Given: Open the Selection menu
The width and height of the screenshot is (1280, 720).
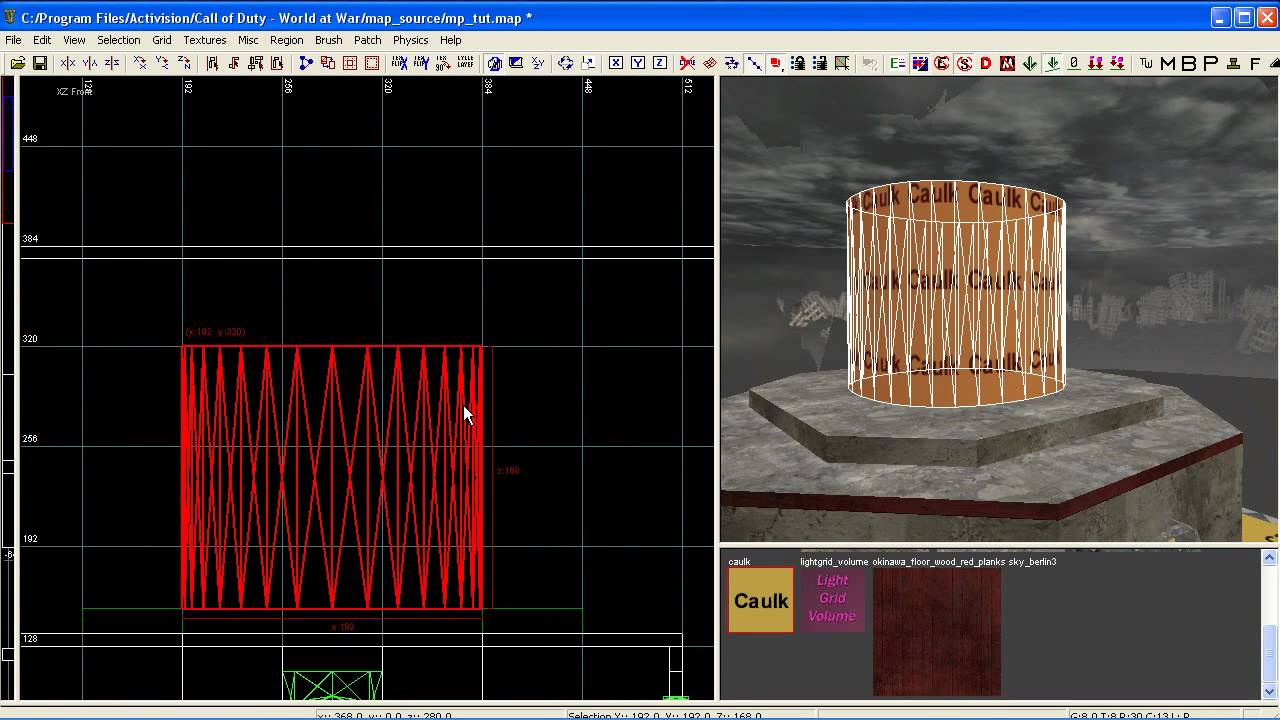Looking at the screenshot, I should coord(118,40).
